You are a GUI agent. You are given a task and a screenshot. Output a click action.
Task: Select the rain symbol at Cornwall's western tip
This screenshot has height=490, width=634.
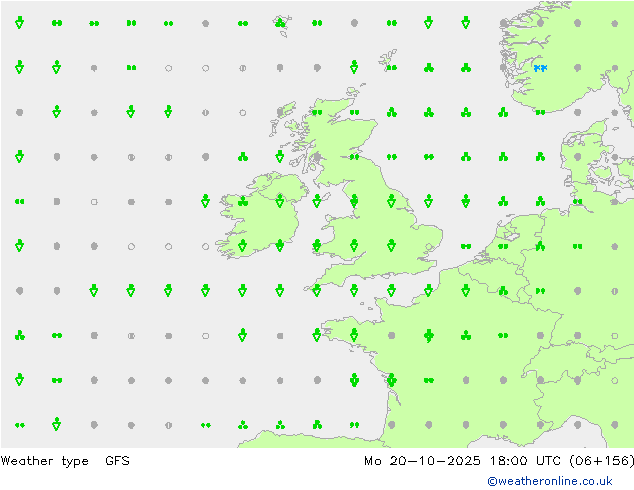[x=317, y=289]
